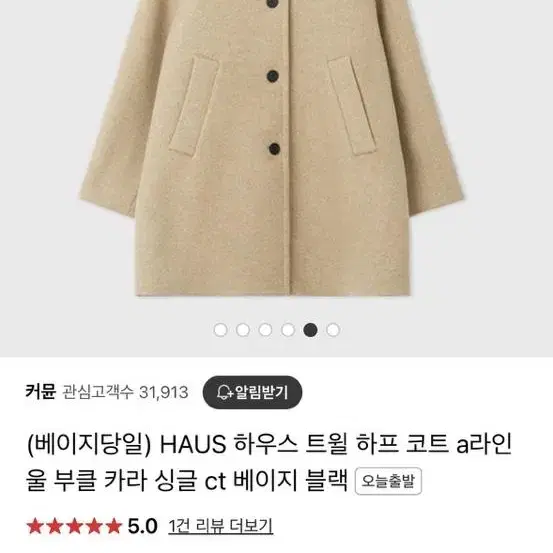Select the fourth image carousel dot
Screen dimensions: 553x553
point(288,330)
